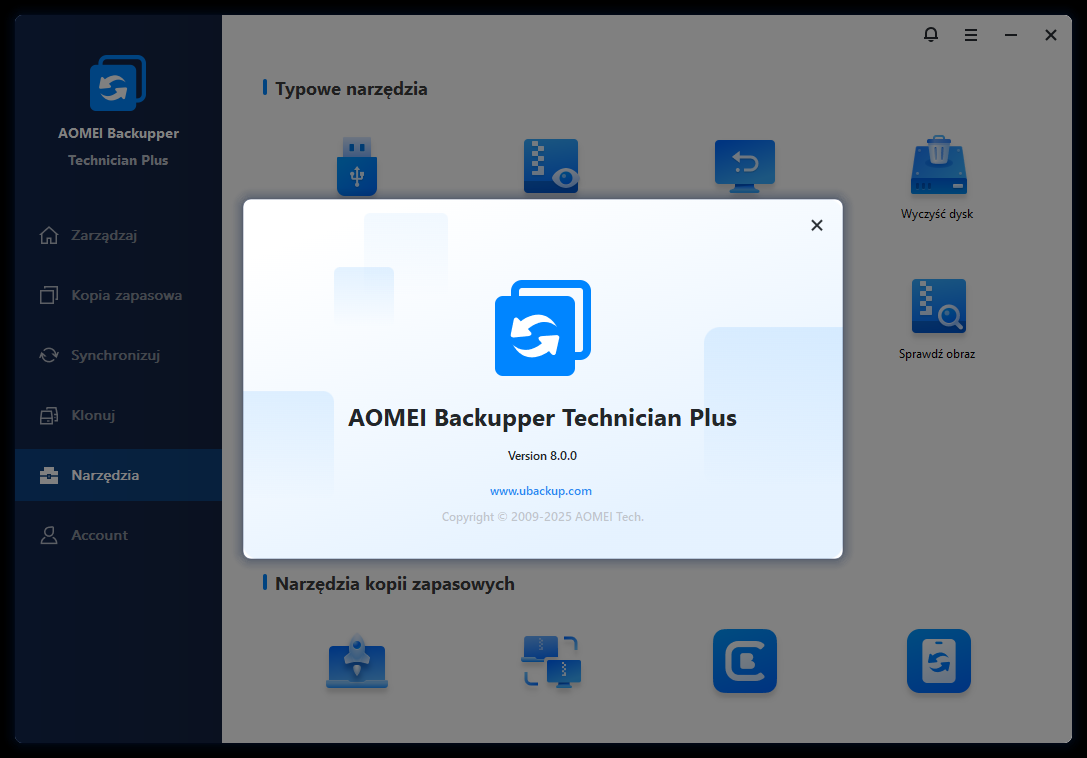
Task: Click the Copyright 2009-2025 AOMEI Tech text
Action: coord(543,517)
